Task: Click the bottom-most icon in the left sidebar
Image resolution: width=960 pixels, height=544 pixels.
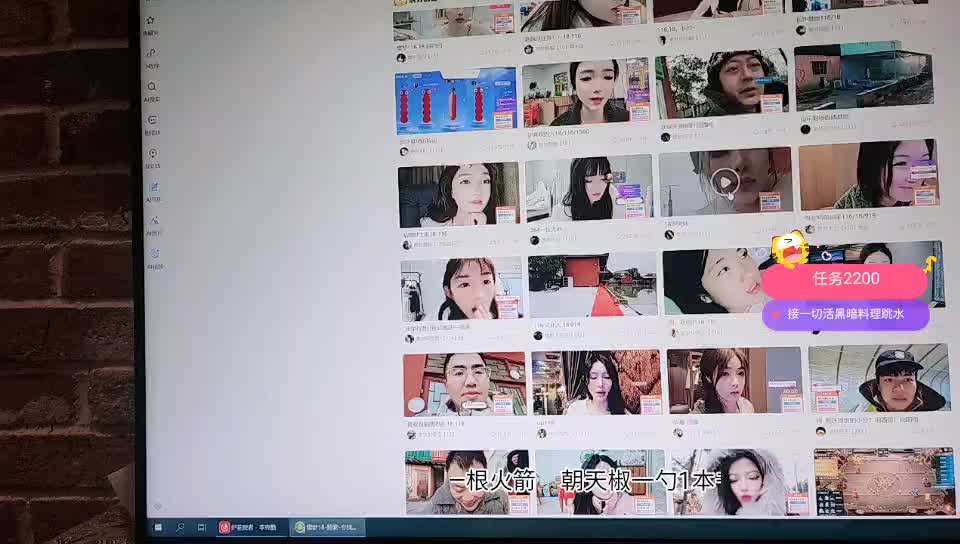Action: coord(155,254)
